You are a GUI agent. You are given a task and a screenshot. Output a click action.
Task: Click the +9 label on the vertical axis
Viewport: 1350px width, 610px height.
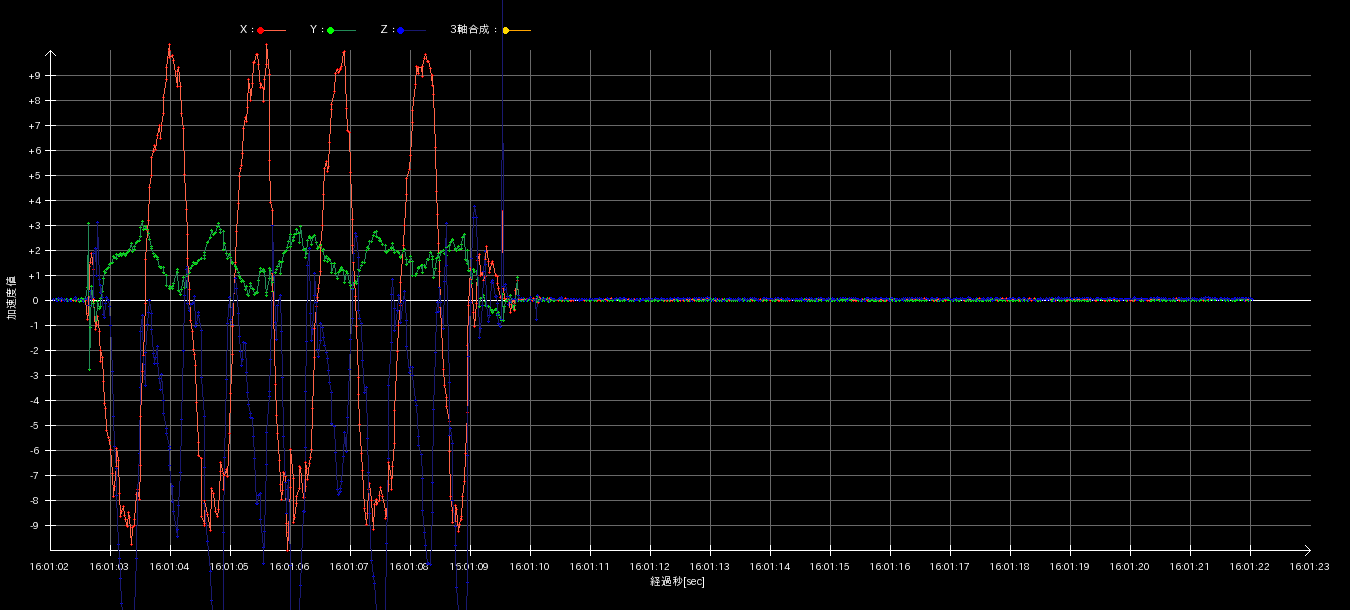(34, 76)
